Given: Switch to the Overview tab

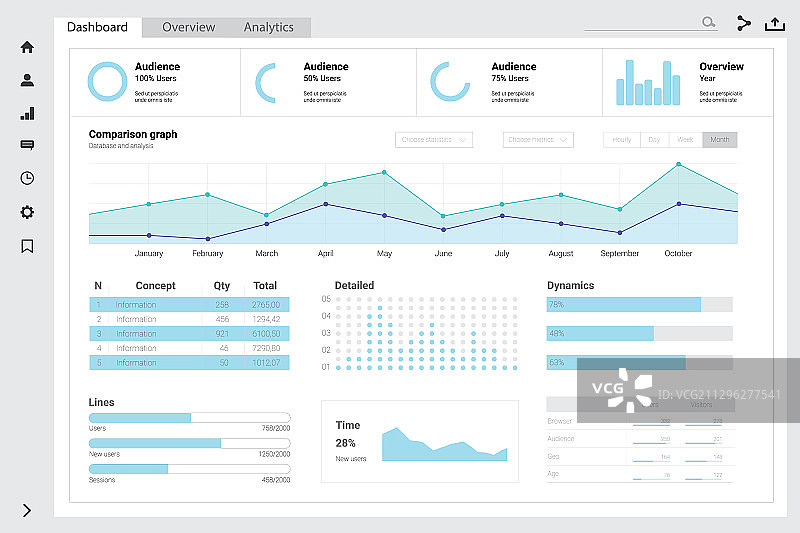Looking at the screenshot, I should tap(188, 27).
